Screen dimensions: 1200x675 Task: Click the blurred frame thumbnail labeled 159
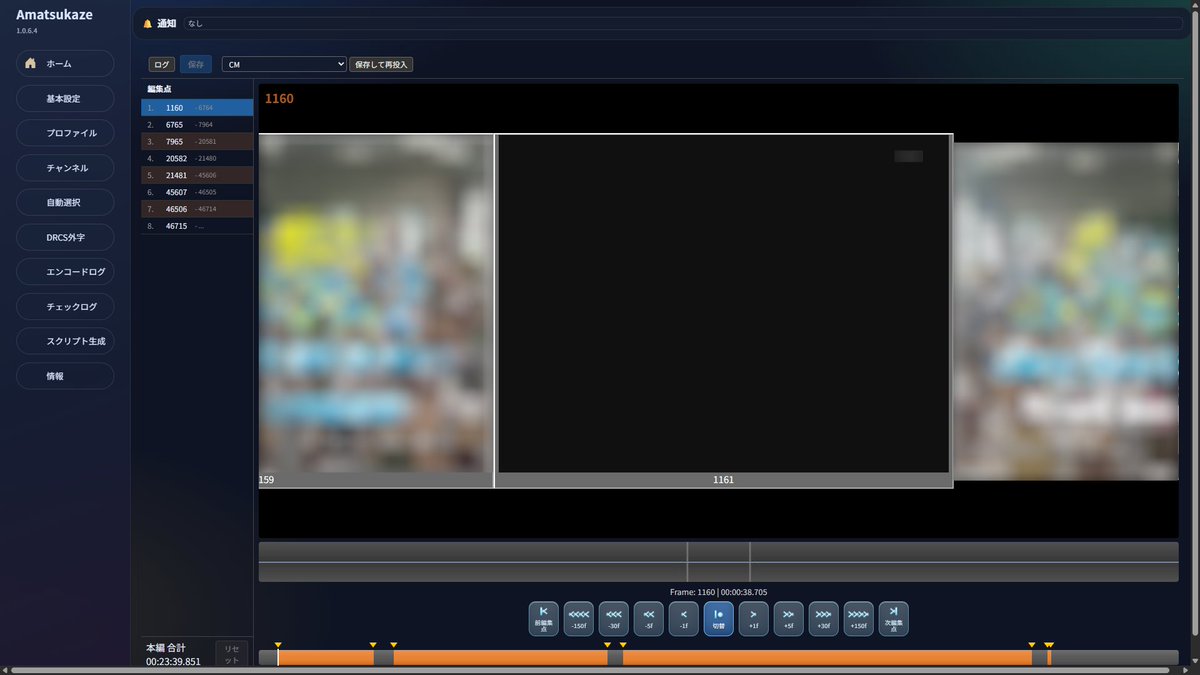(376, 311)
